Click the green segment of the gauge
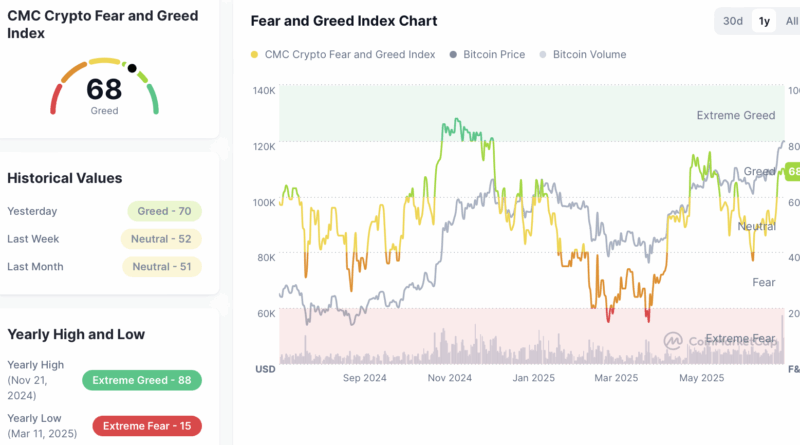The width and height of the screenshot is (800, 445). point(152,98)
